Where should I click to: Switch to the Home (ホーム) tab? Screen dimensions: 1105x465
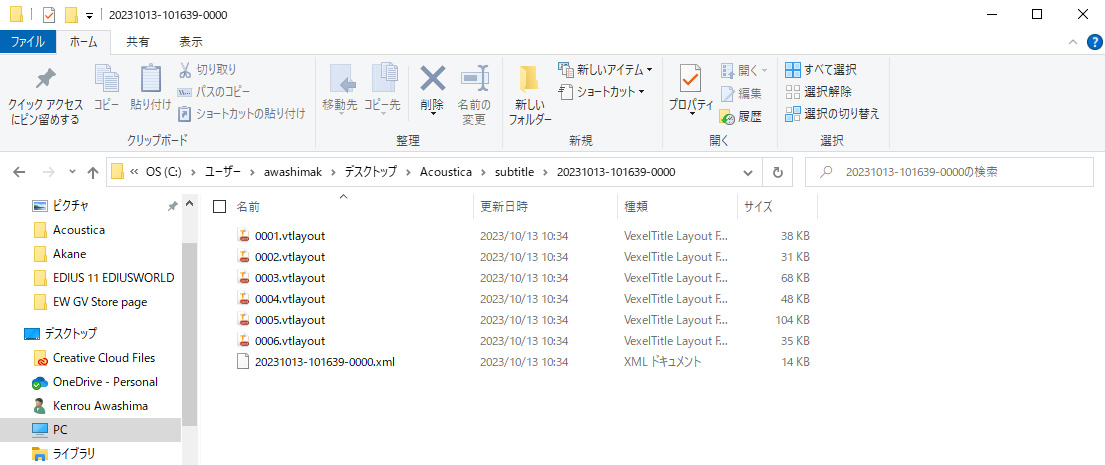84,42
